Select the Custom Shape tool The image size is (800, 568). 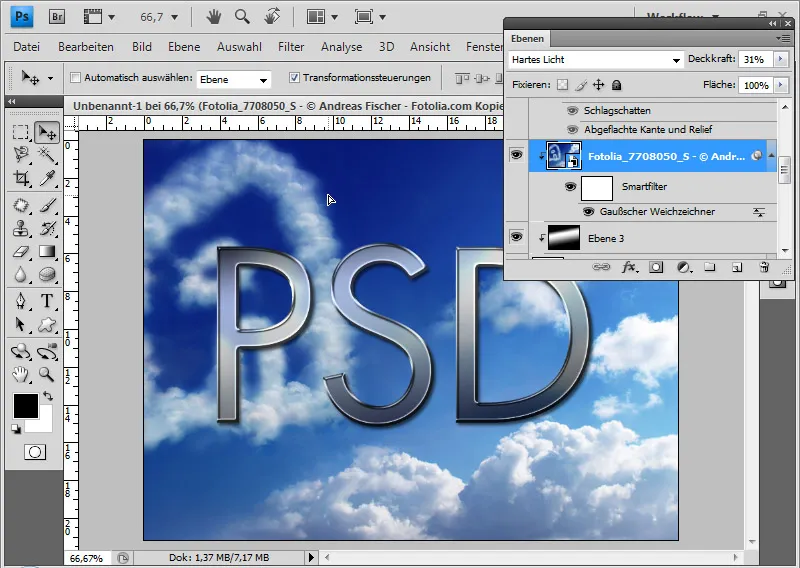(x=47, y=324)
